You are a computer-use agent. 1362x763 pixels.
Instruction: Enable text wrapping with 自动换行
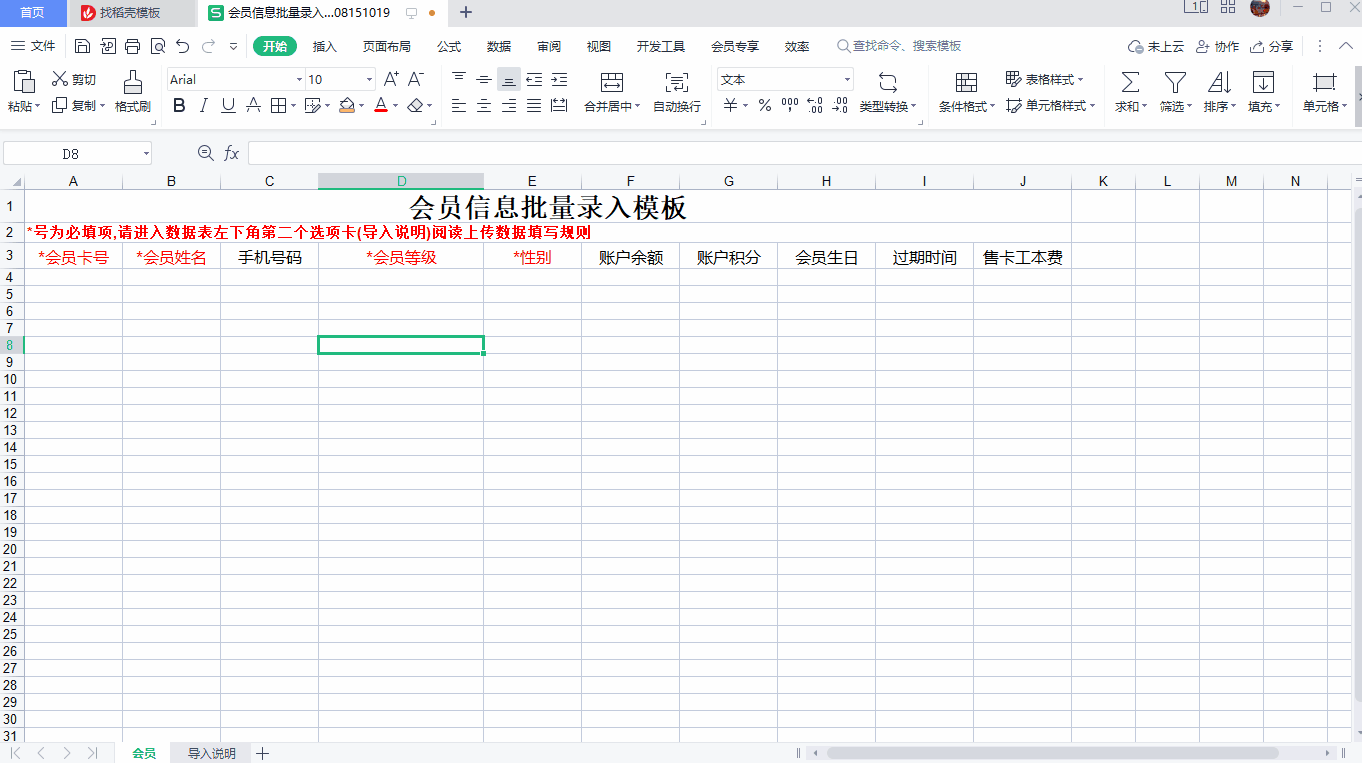(x=676, y=90)
